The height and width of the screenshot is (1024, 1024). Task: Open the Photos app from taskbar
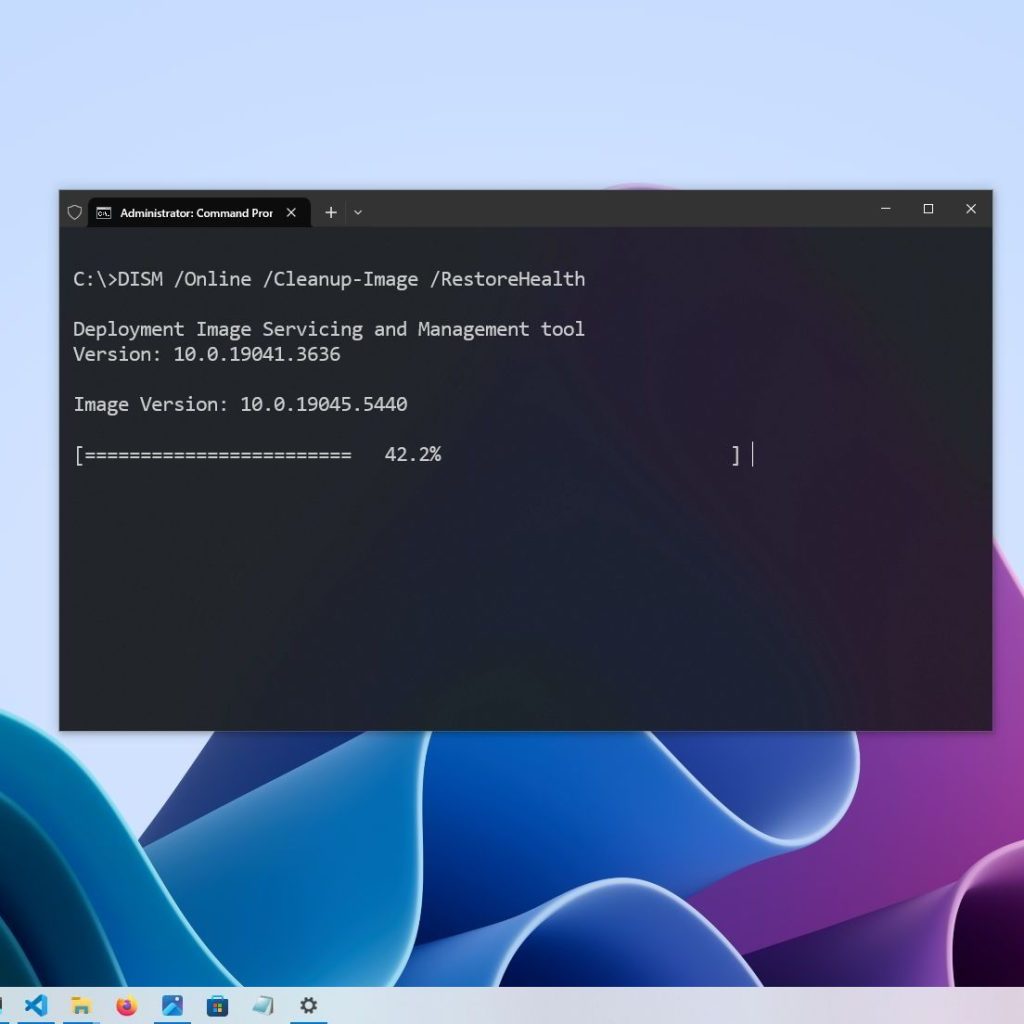point(172,1005)
